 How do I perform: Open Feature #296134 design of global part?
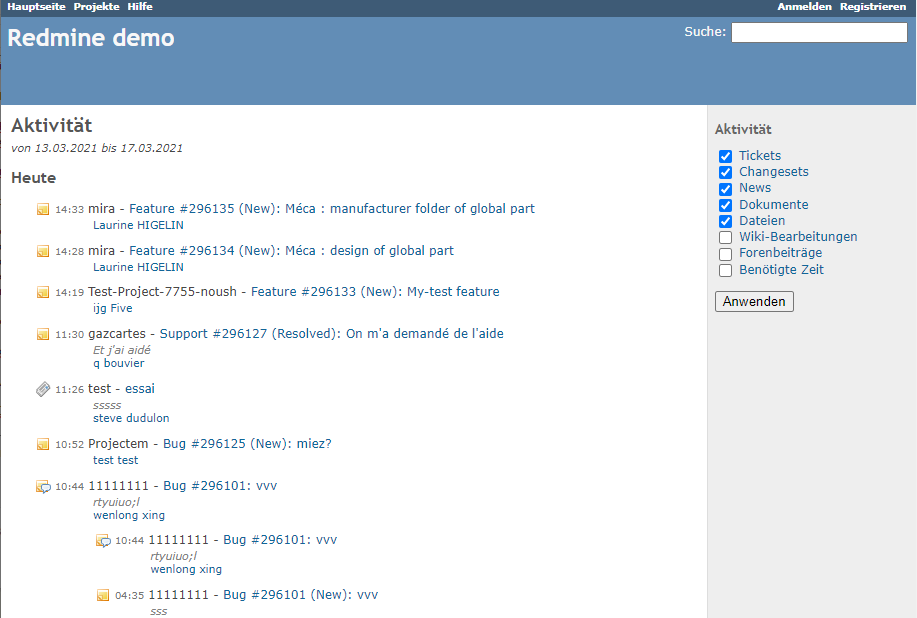[x=291, y=251]
